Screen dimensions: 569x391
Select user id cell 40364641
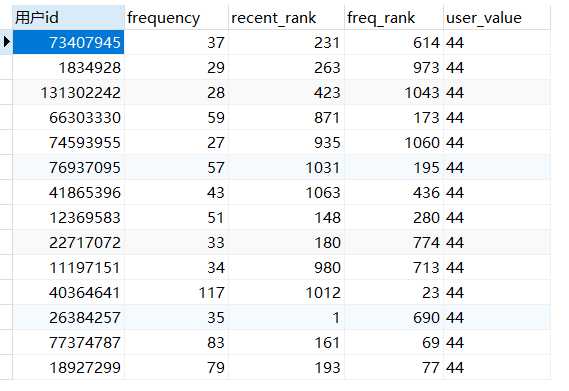click(68, 293)
